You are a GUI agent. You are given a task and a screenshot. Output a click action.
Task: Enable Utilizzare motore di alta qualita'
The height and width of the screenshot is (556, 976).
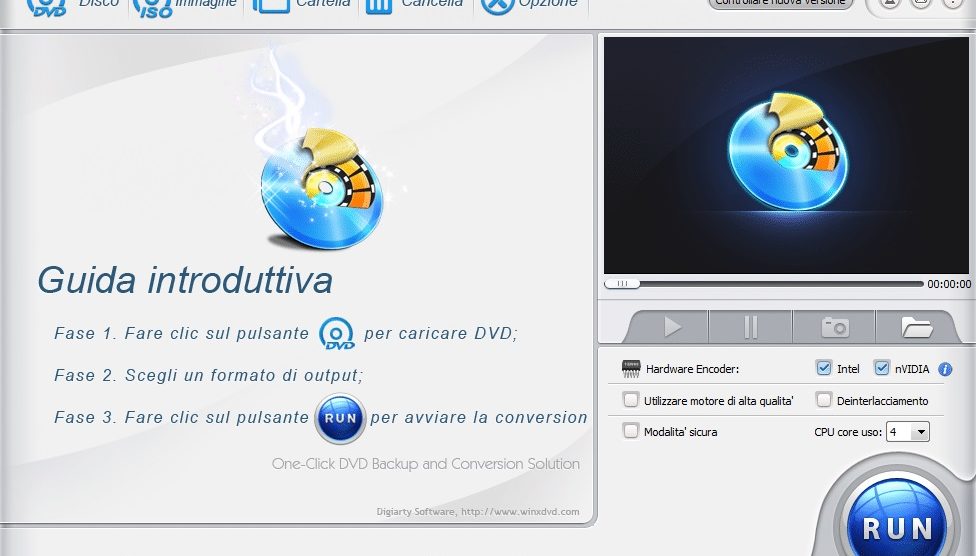(x=631, y=400)
